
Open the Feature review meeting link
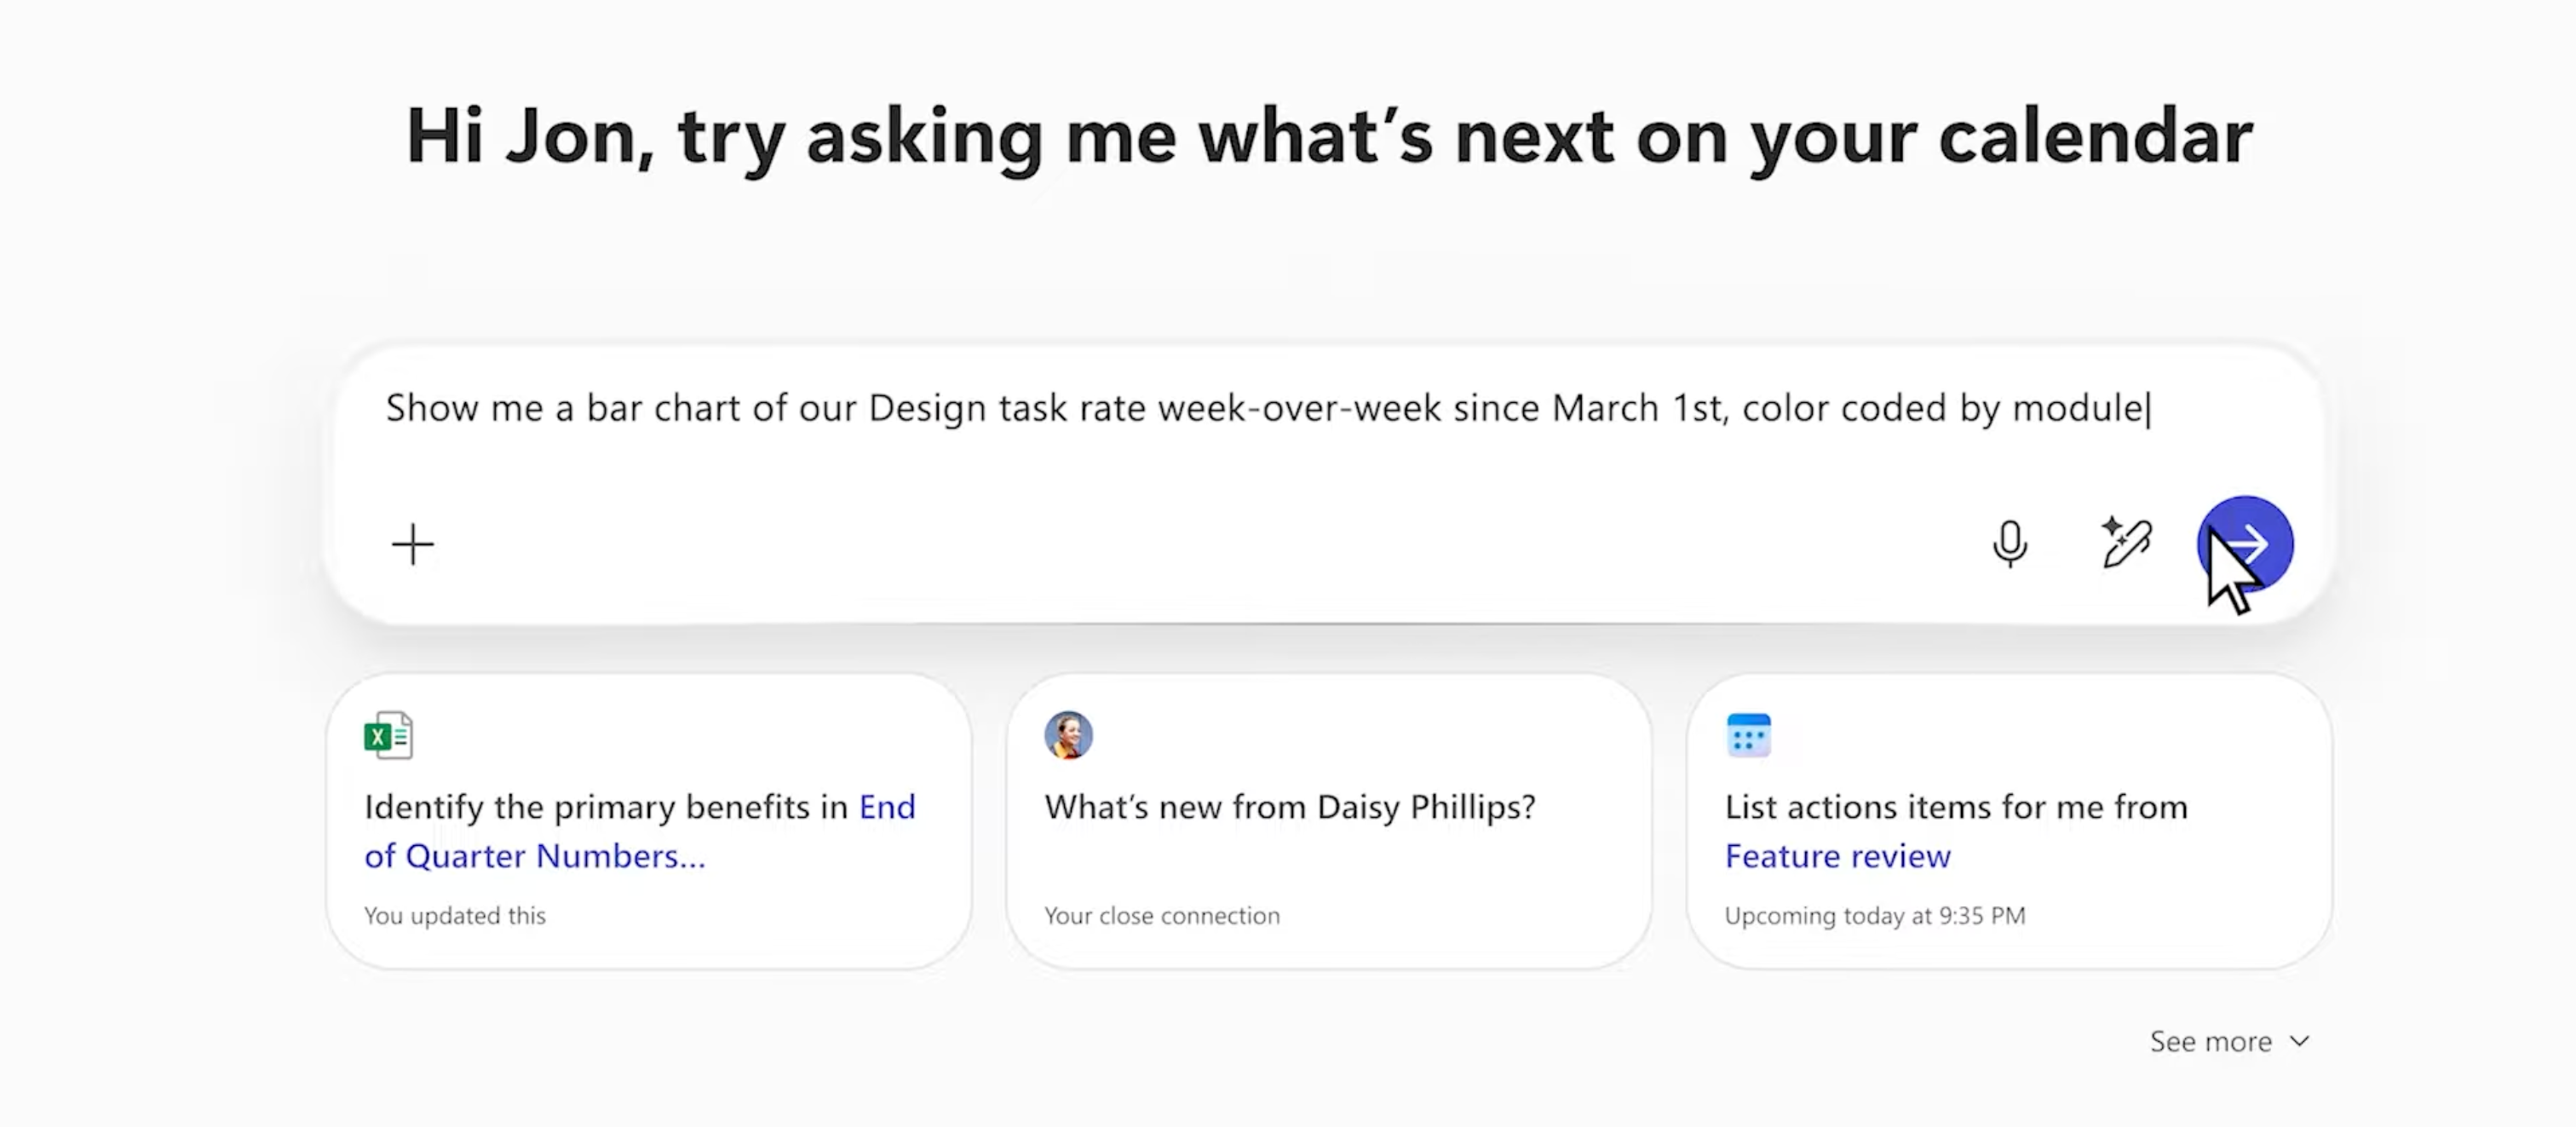point(1837,856)
